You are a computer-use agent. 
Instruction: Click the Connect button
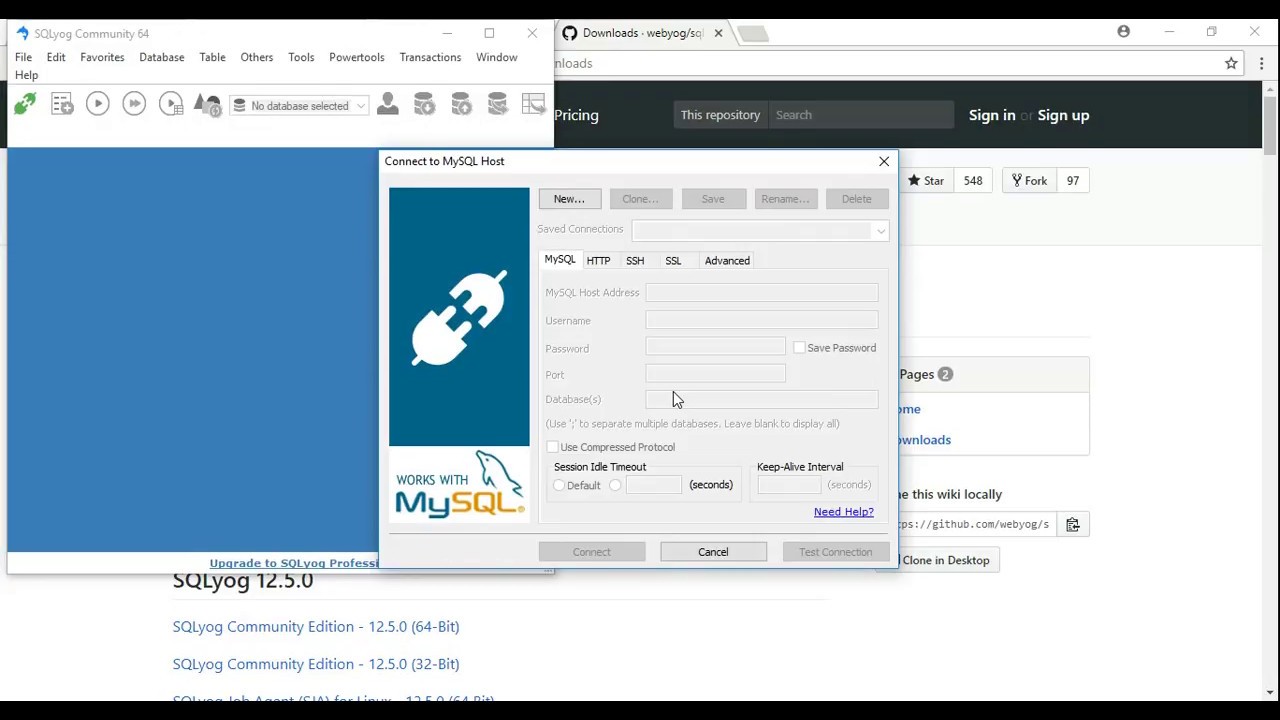tap(592, 552)
